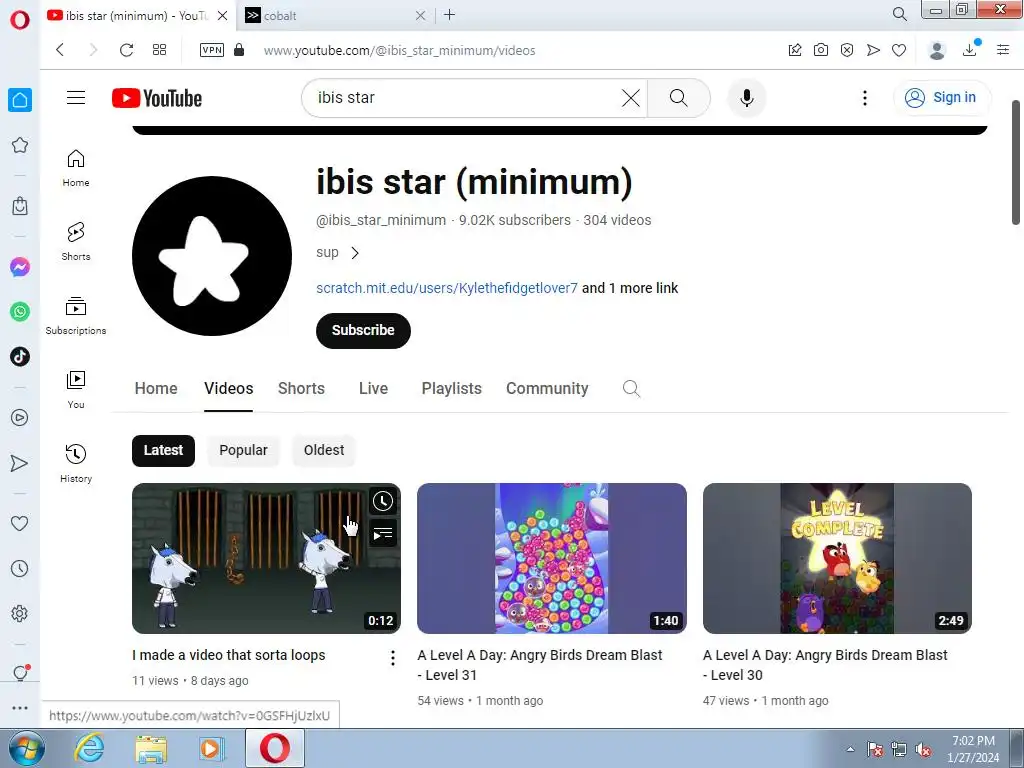Image resolution: width=1024 pixels, height=768 pixels.
Task: Switch to the cobalt tab
Action: [x=335, y=16]
